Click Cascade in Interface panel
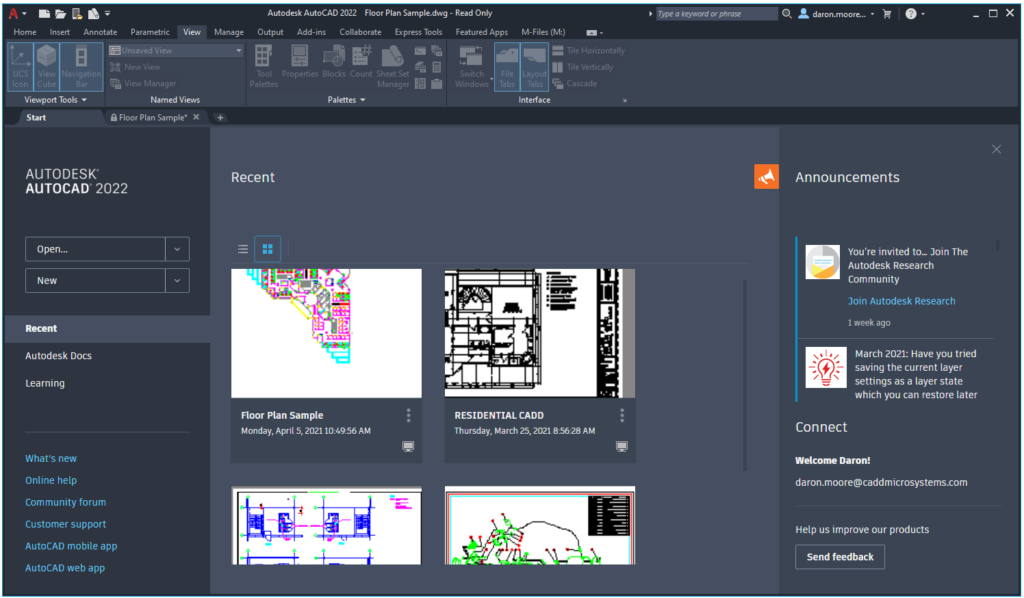Viewport: 1024px width, 598px height. click(575, 84)
